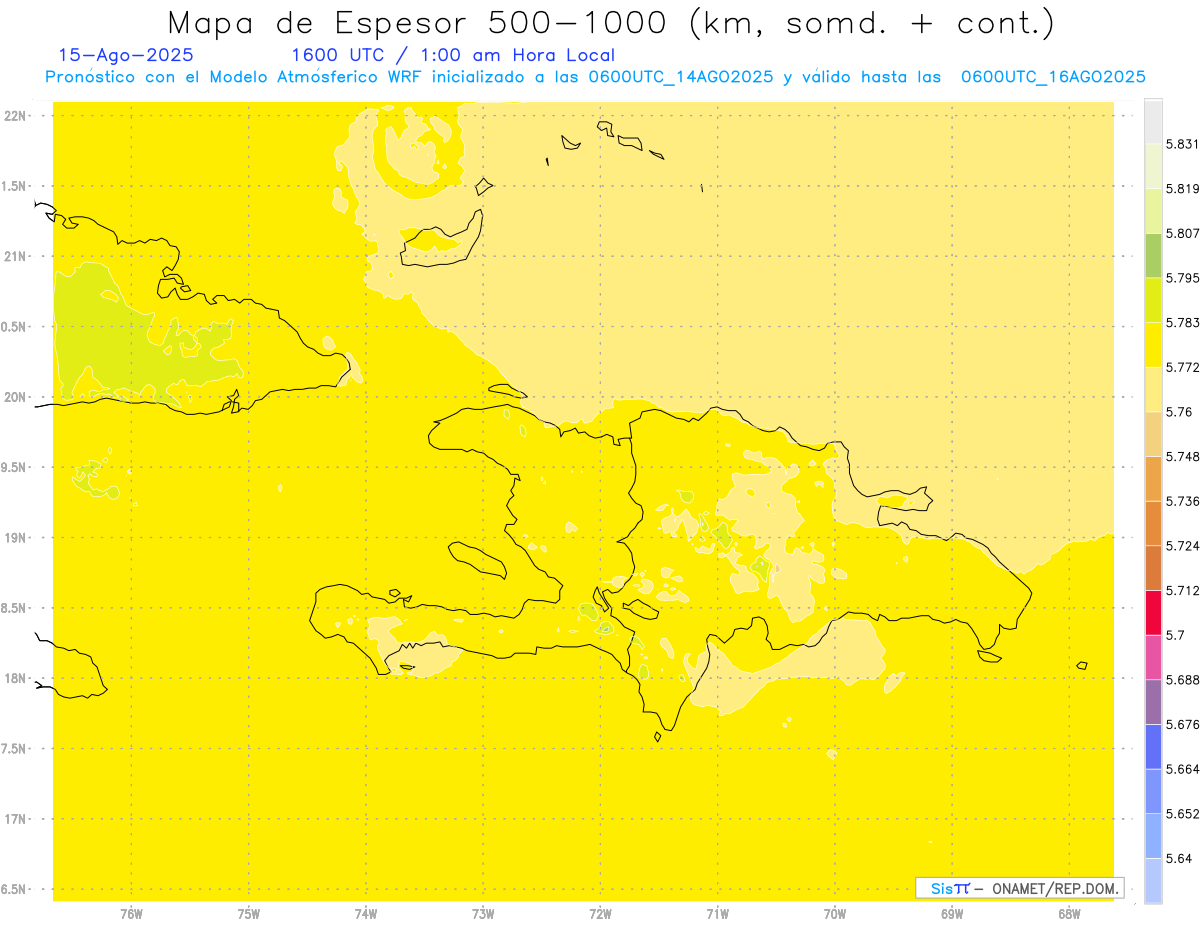This screenshot has height=927, width=1200.
Task: Select the "75W" longitude label
Action: pyautogui.click(x=249, y=914)
